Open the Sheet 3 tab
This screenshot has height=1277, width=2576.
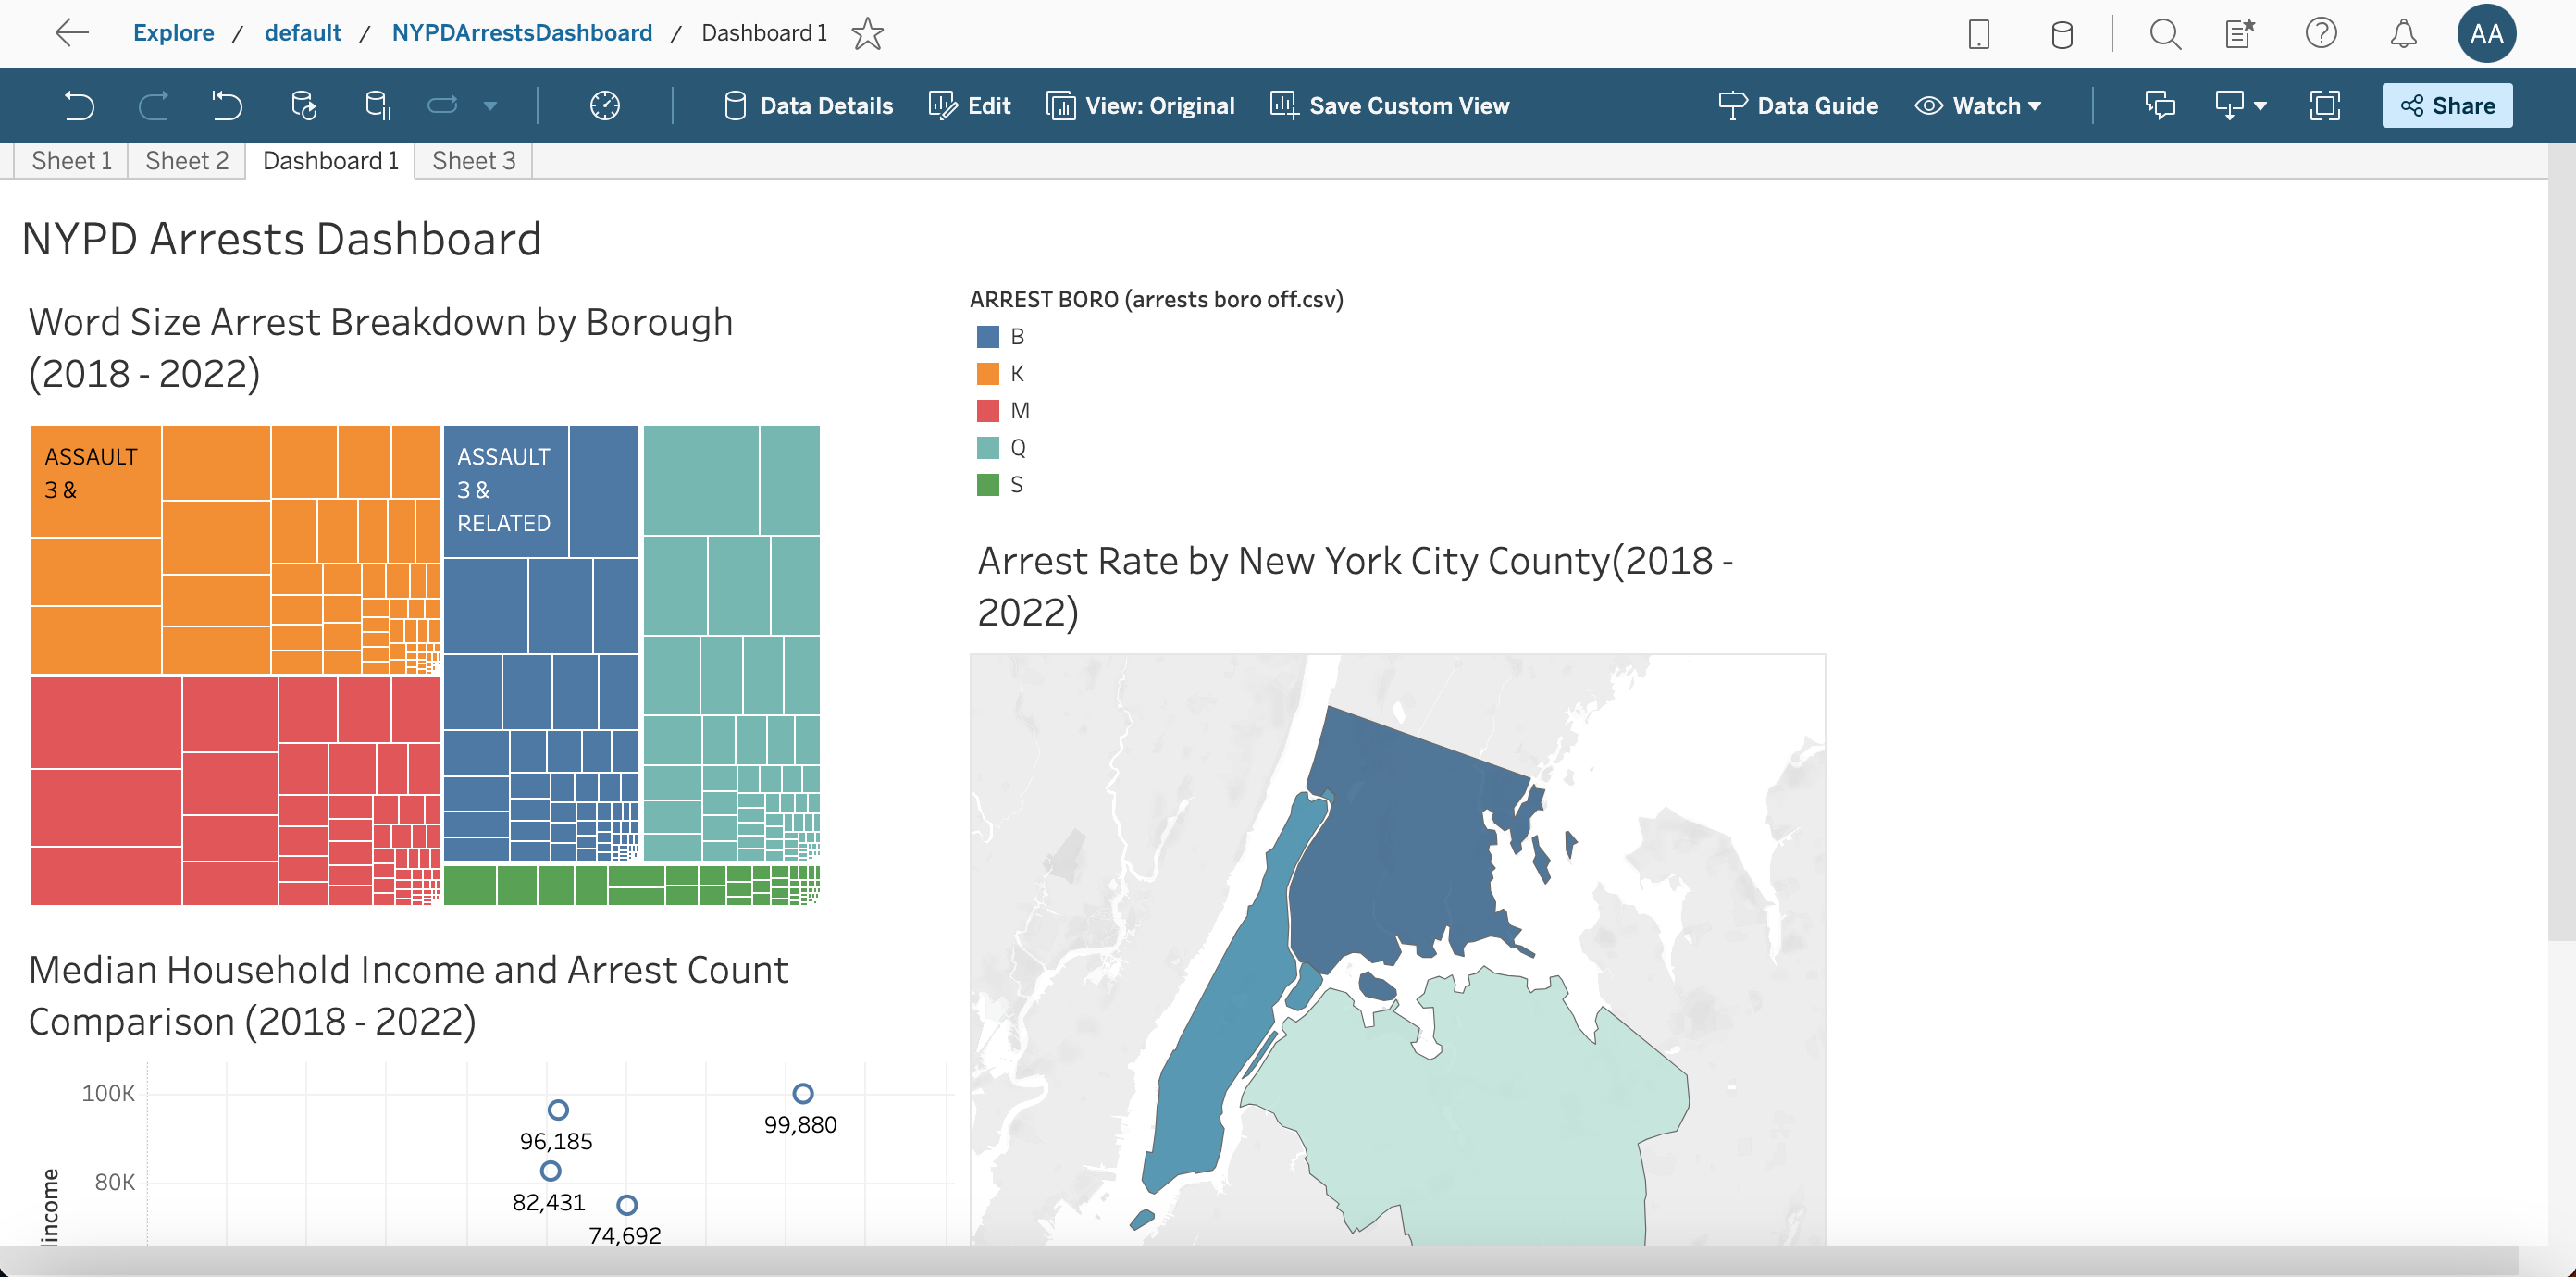[x=473, y=161]
